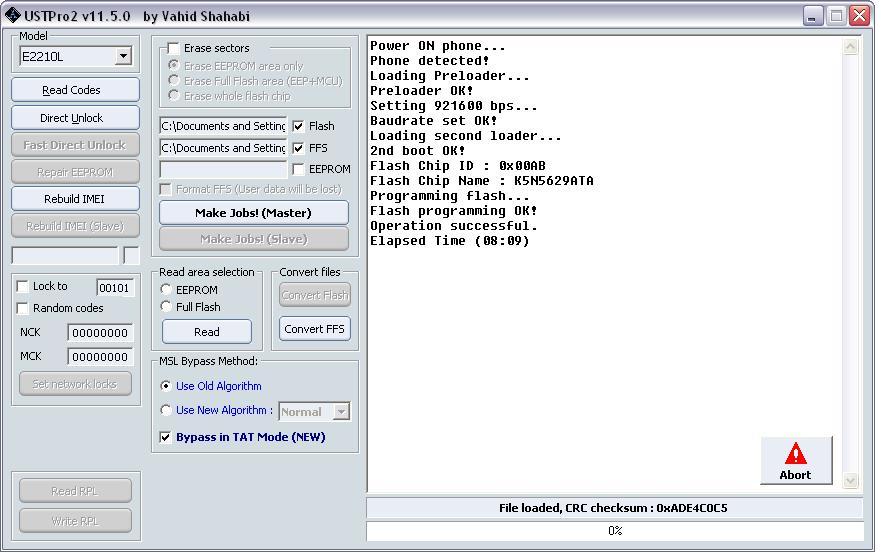Click the wide empty field under Rebuild IMEI (Slave)

[65, 256]
